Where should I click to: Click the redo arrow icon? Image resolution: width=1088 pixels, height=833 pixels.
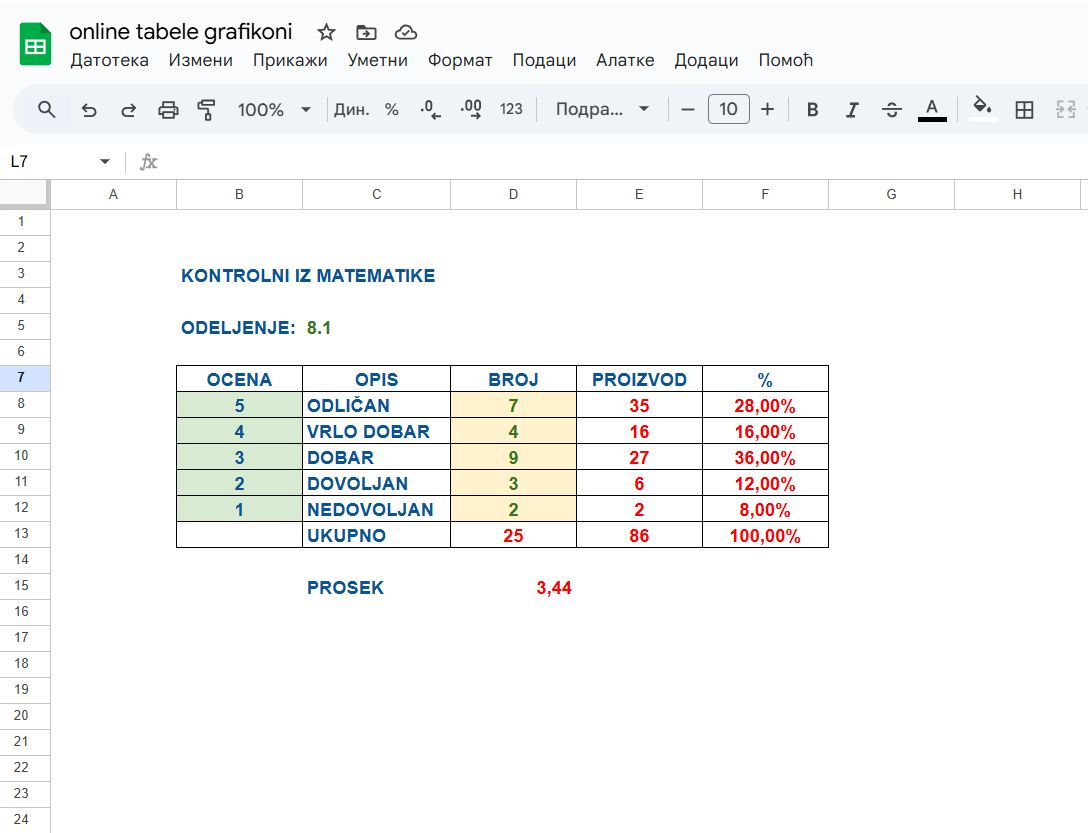point(128,109)
